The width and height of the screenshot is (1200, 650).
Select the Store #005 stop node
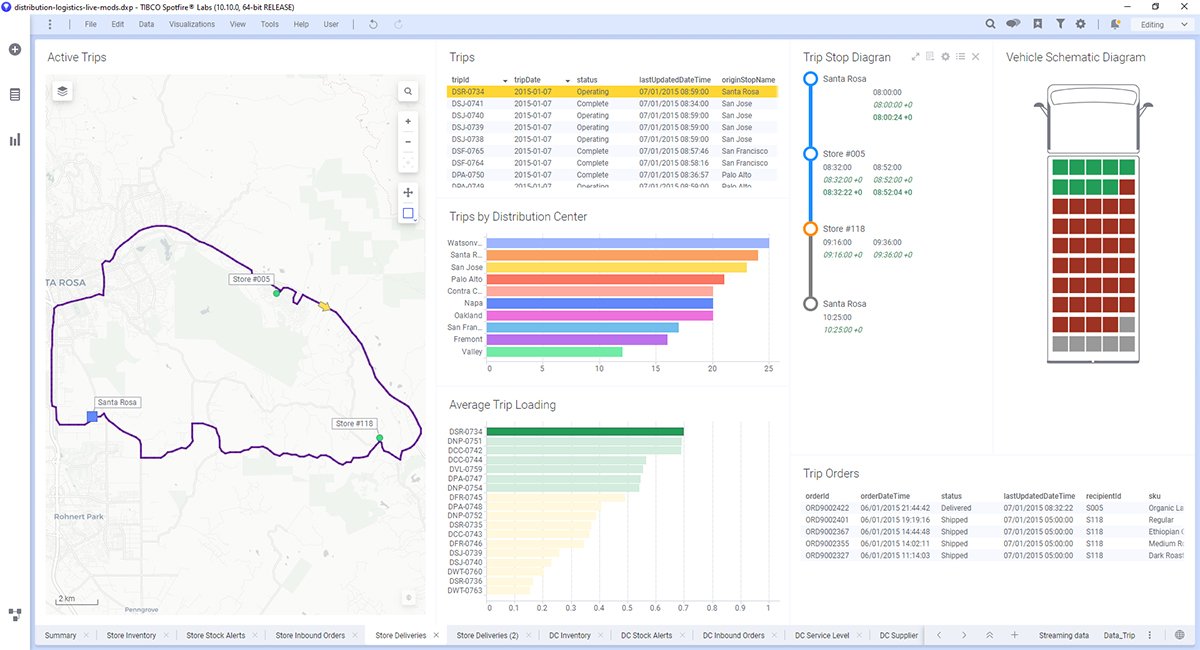click(810, 154)
